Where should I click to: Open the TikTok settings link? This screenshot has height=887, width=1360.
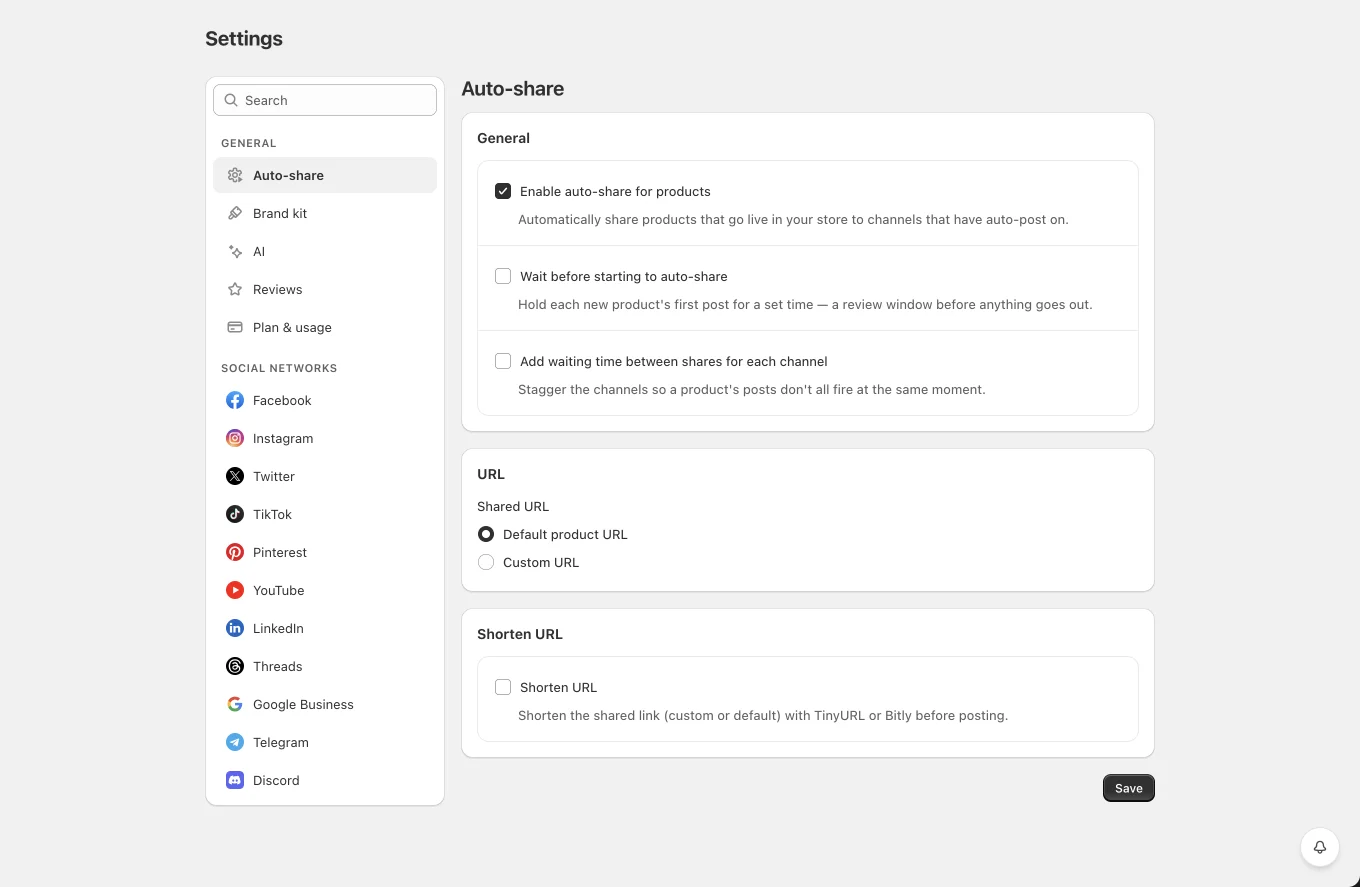(x=325, y=514)
